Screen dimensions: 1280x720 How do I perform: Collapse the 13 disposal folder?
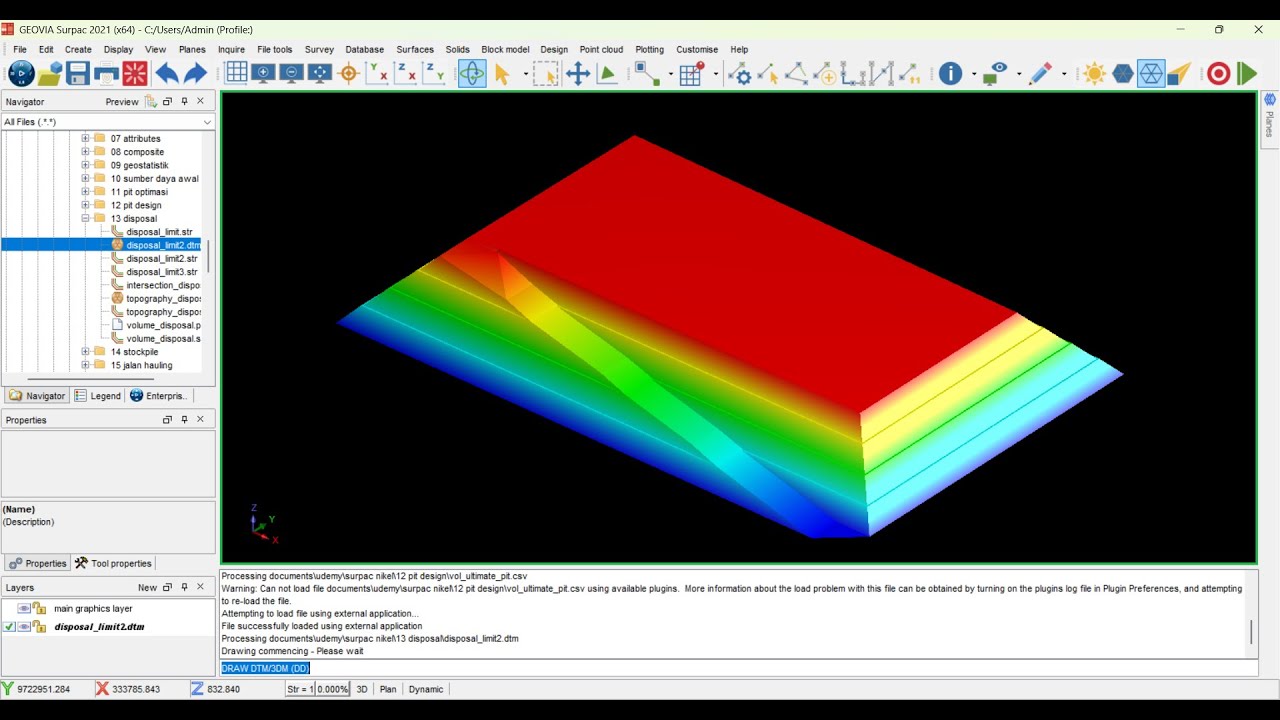[x=85, y=218]
